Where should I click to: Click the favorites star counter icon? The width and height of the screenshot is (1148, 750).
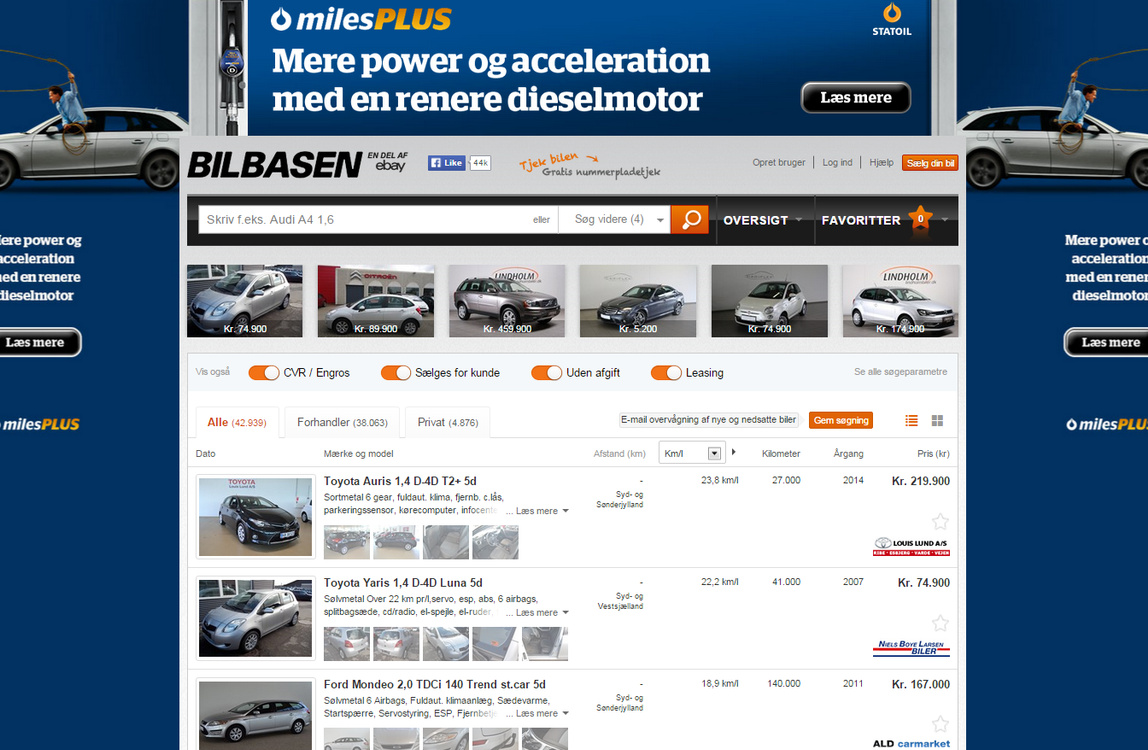click(x=920, y=219)
